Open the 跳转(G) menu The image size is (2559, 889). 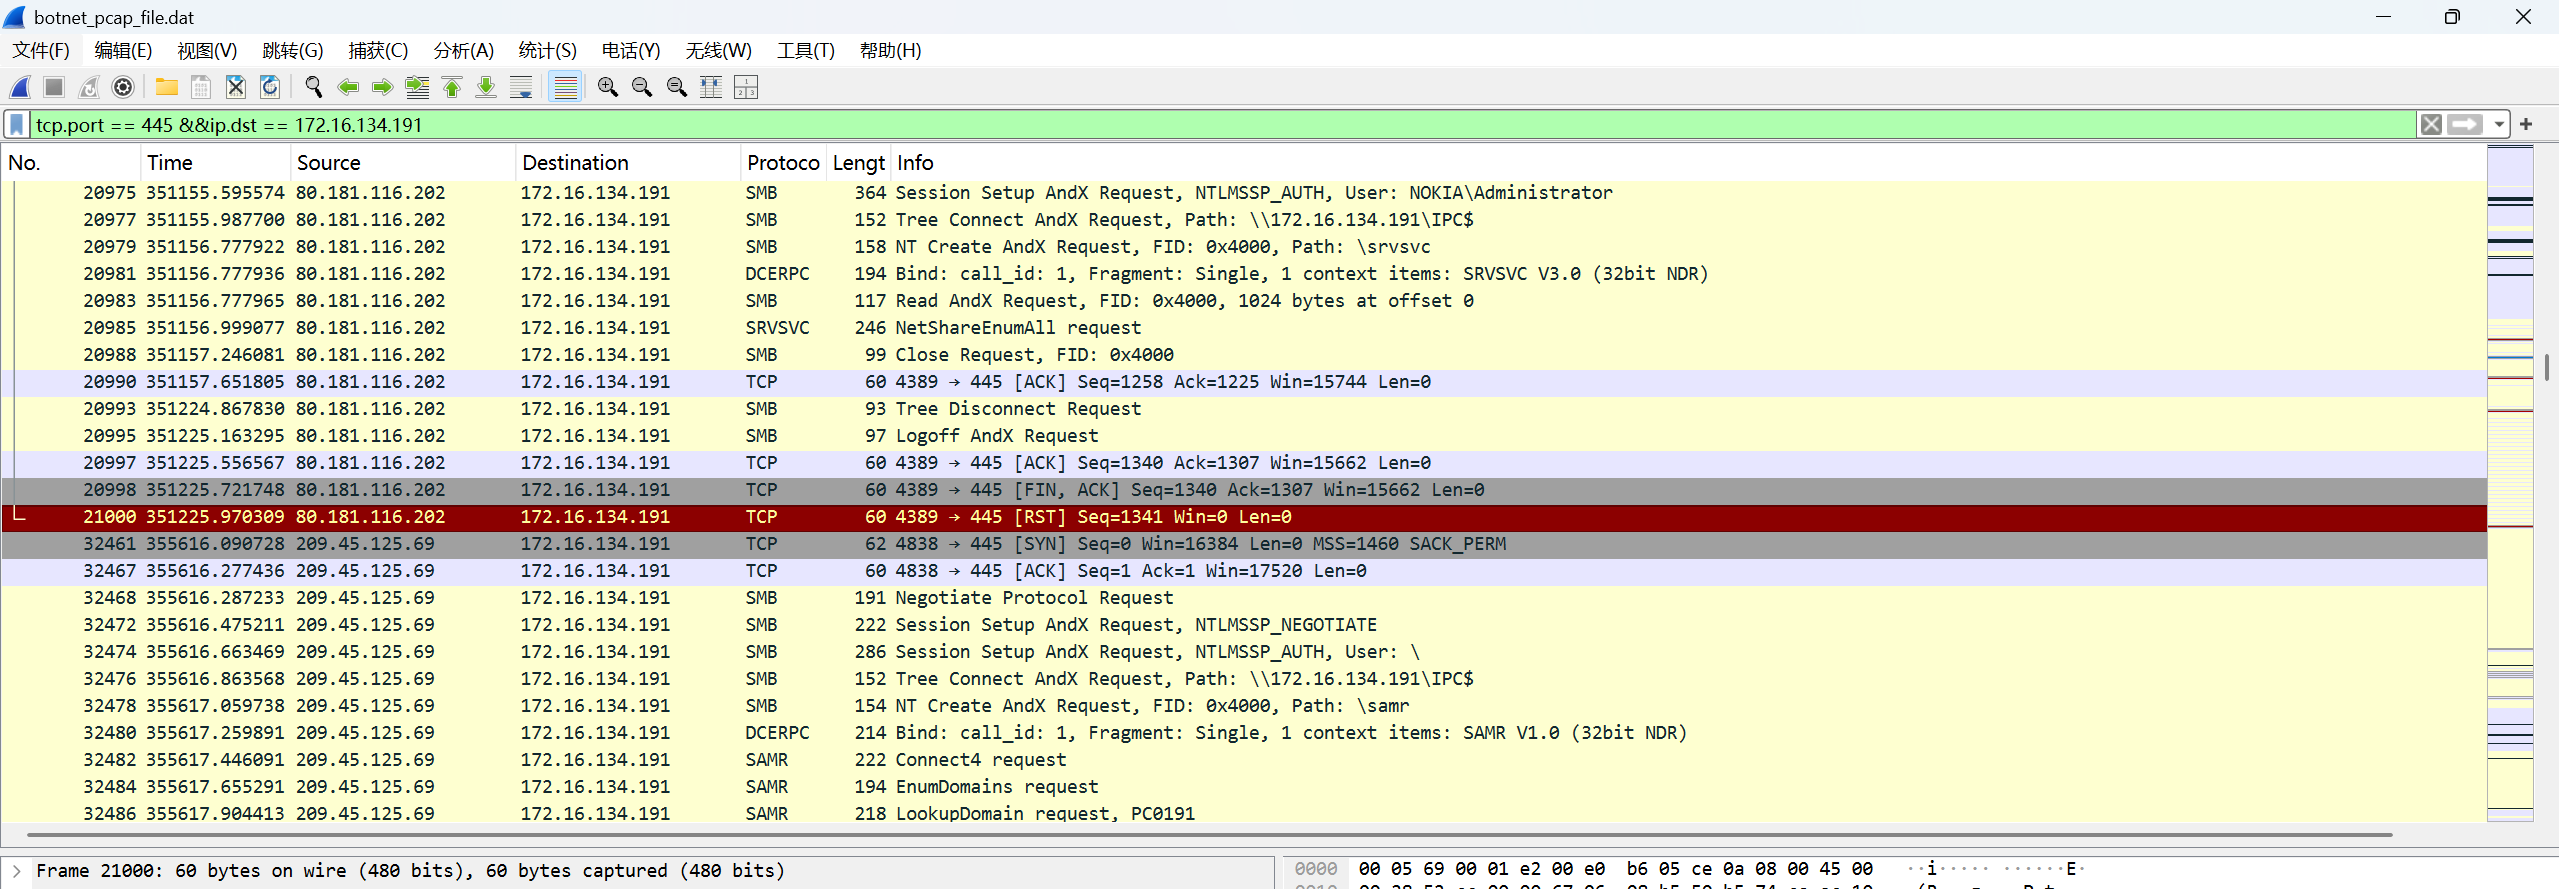pyautogui.click(x=293, y=50)
